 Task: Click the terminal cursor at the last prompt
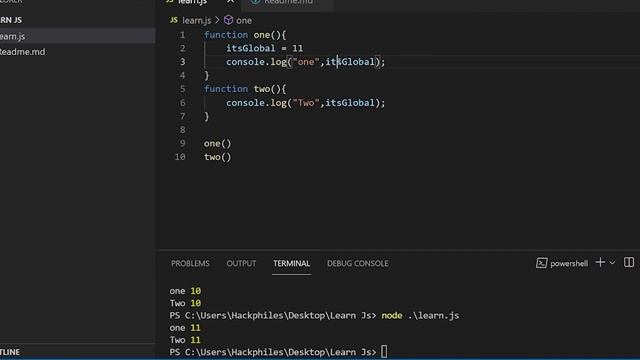coord(384,351)
